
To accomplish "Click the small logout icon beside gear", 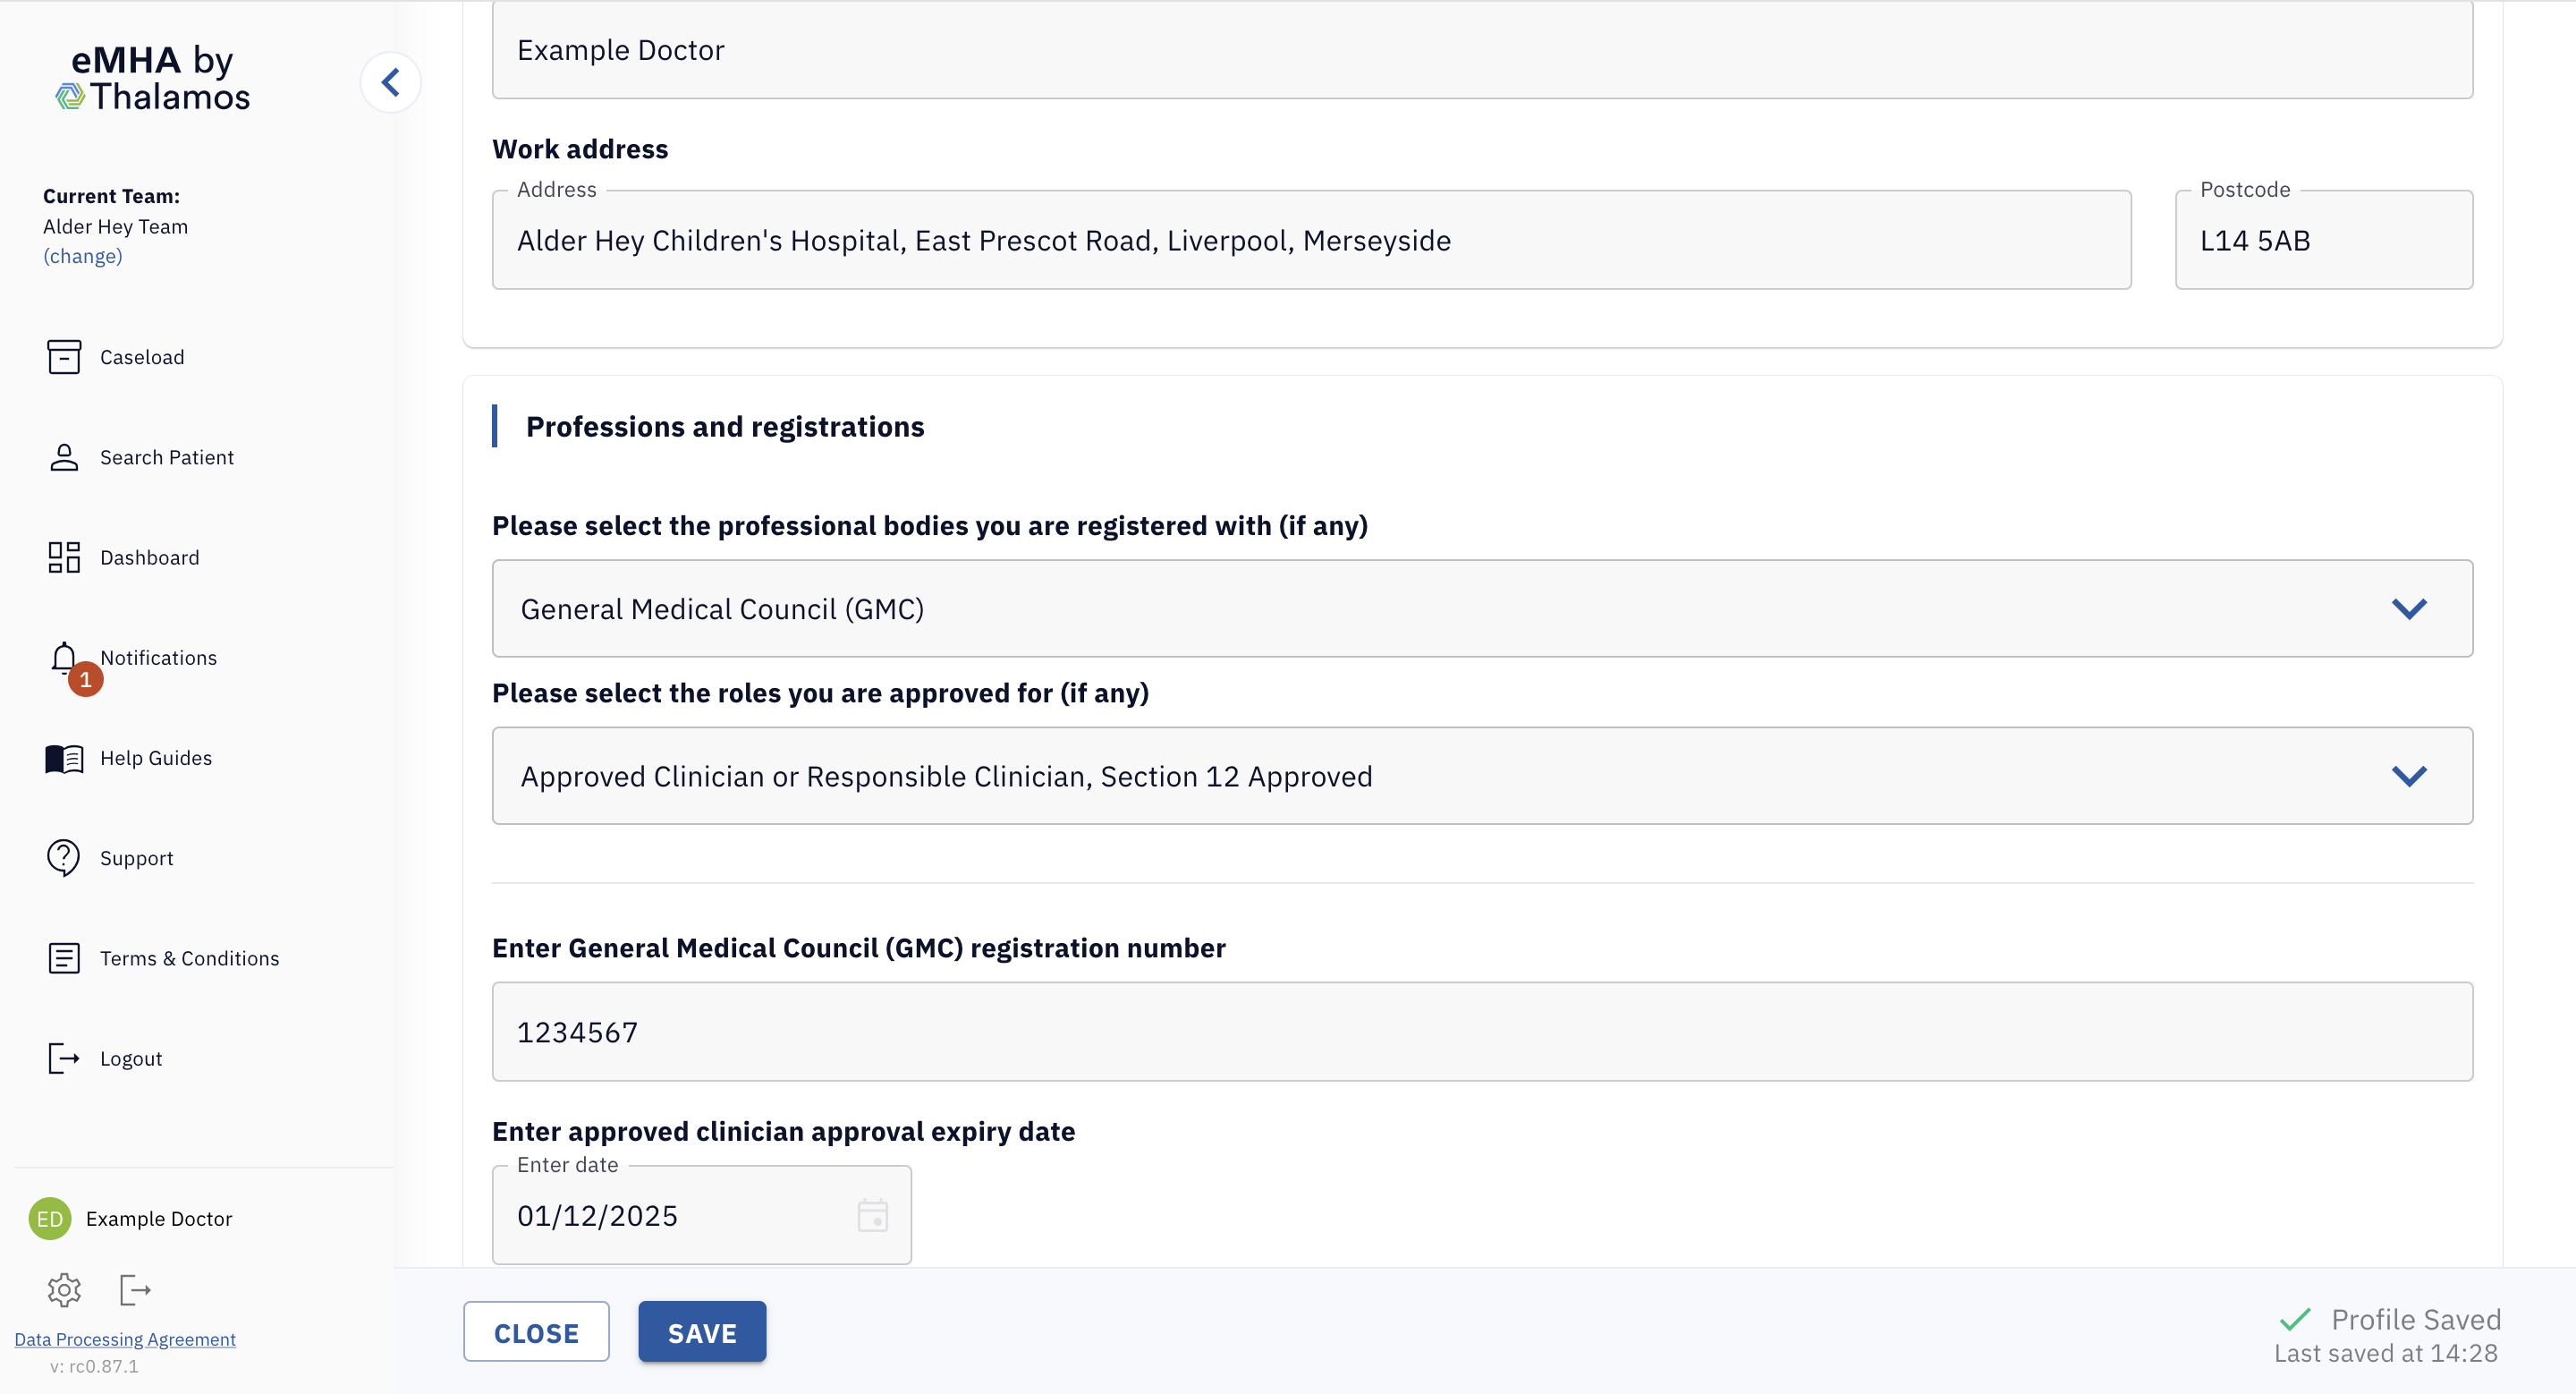I will (x=135, y=1290).
